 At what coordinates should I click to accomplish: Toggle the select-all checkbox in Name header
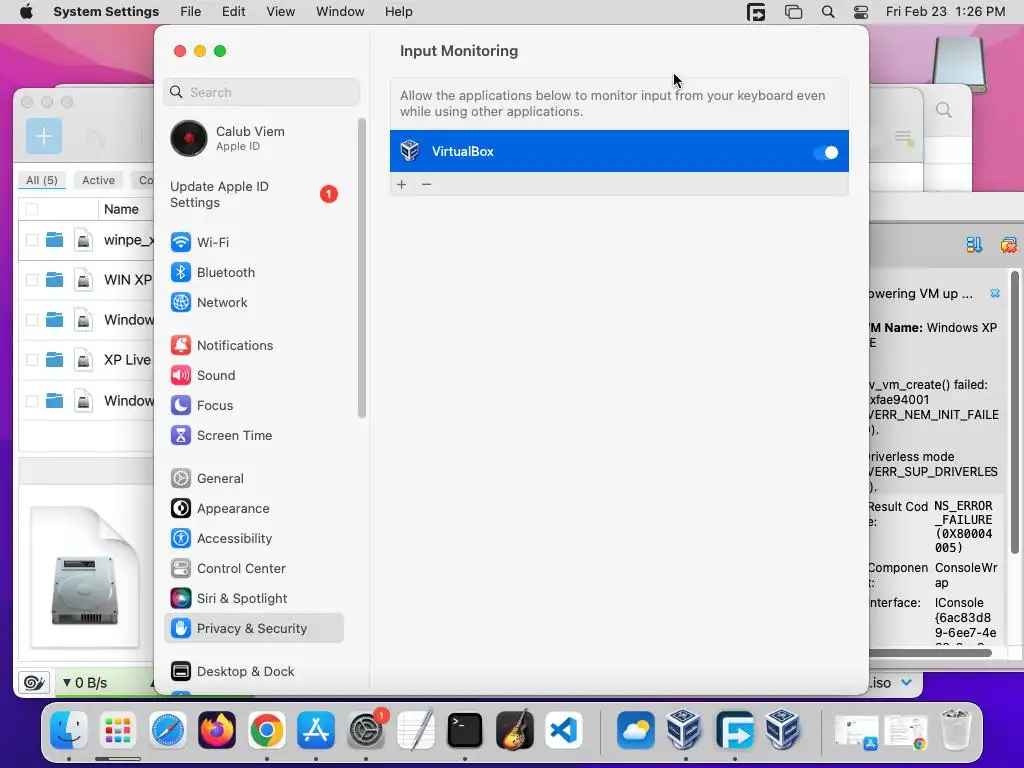click(x=32, y=209)
